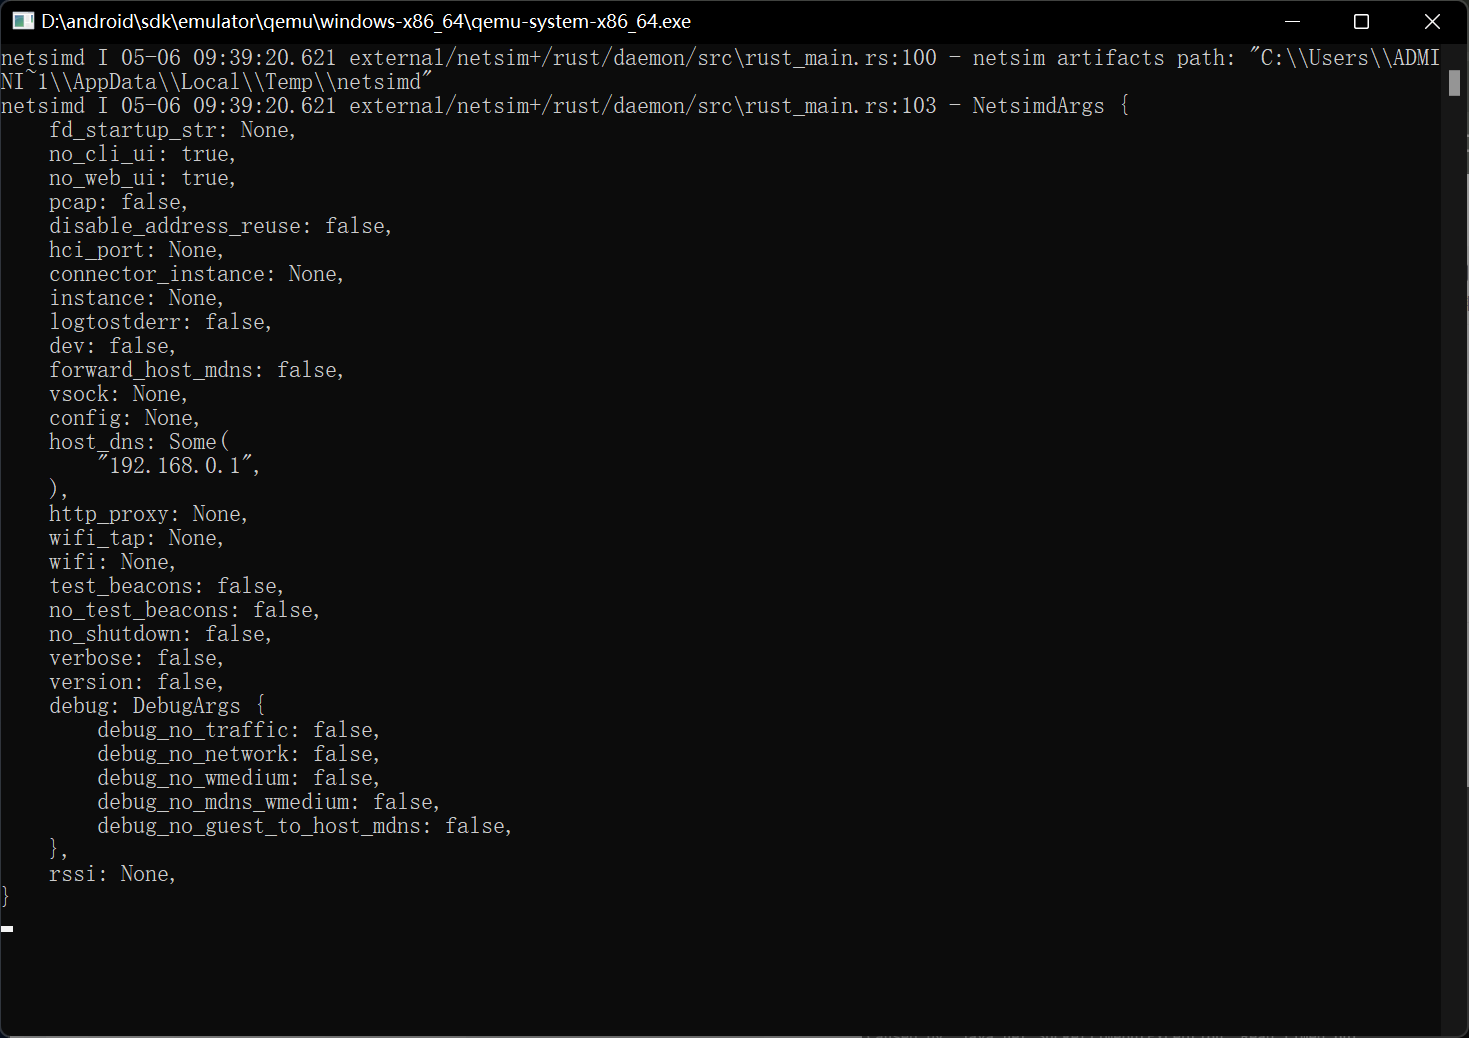This screenshot has height=1038, width=1469.
Task: Click the "192.168.0.1" address text
Action: [x=175, y=466]
